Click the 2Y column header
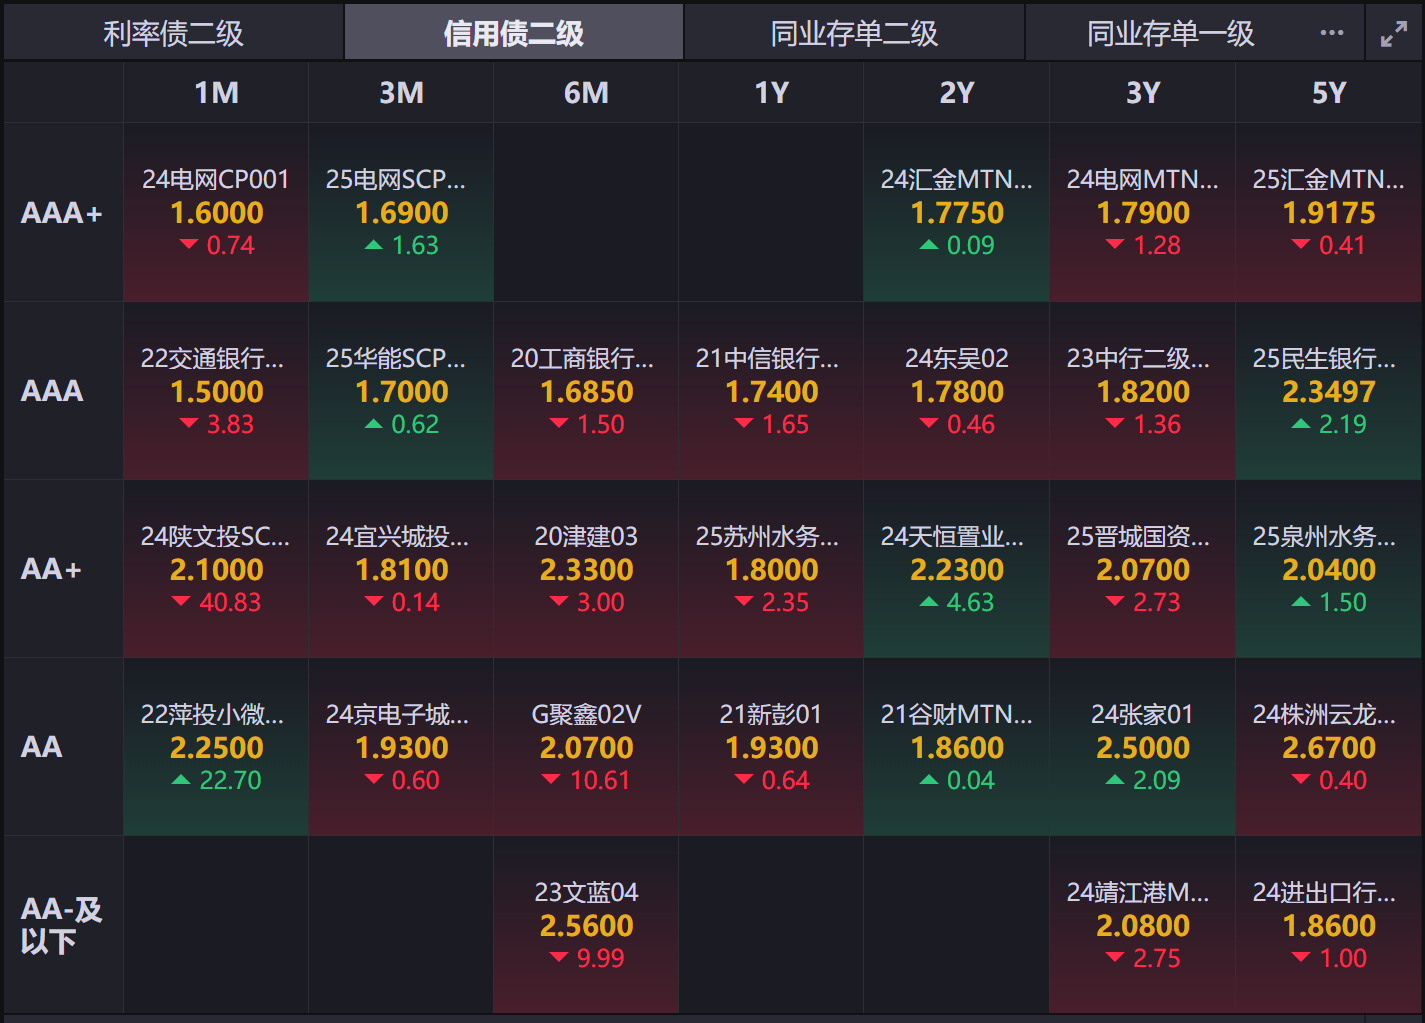 coord(956,93)
